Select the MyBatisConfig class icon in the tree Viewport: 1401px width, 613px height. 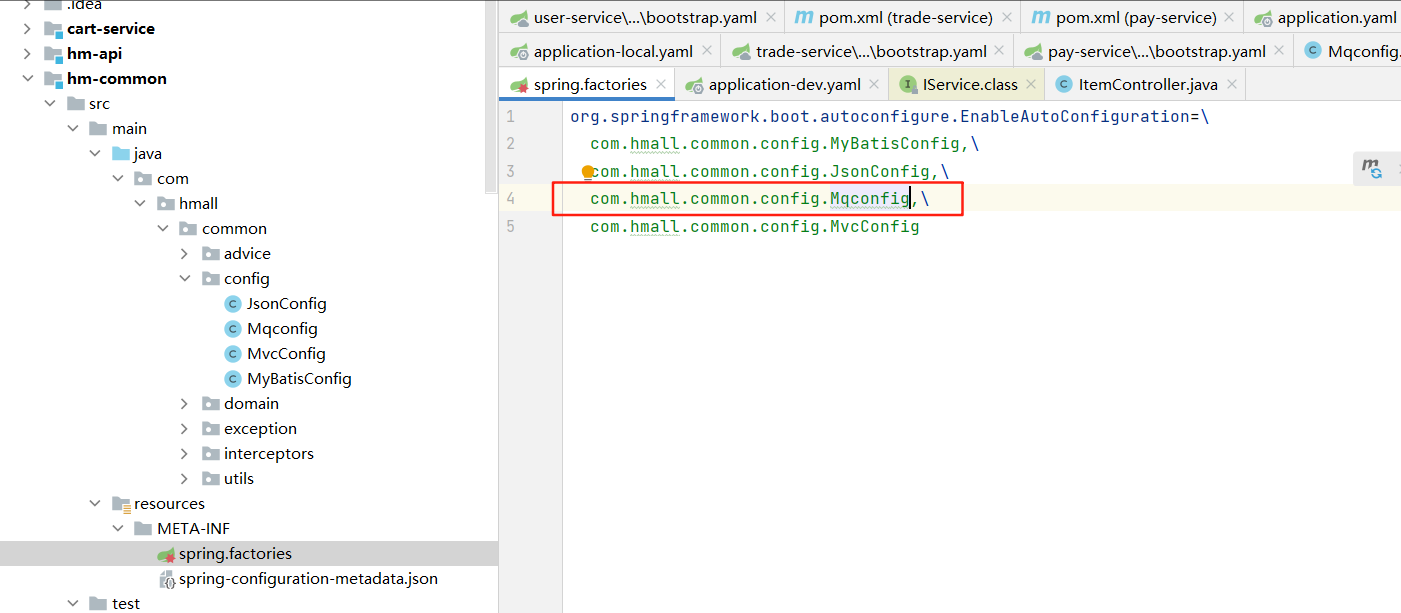coord(233,379)
